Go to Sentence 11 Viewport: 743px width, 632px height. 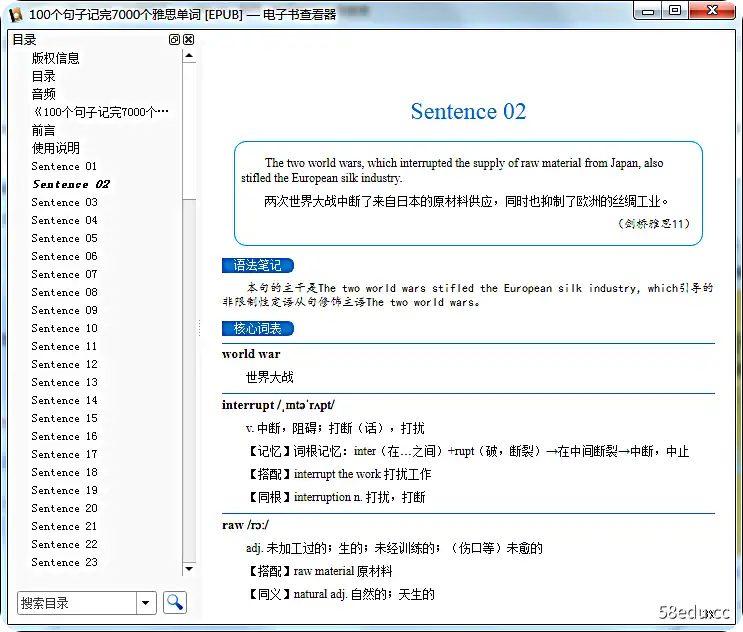tap(64, 346)
